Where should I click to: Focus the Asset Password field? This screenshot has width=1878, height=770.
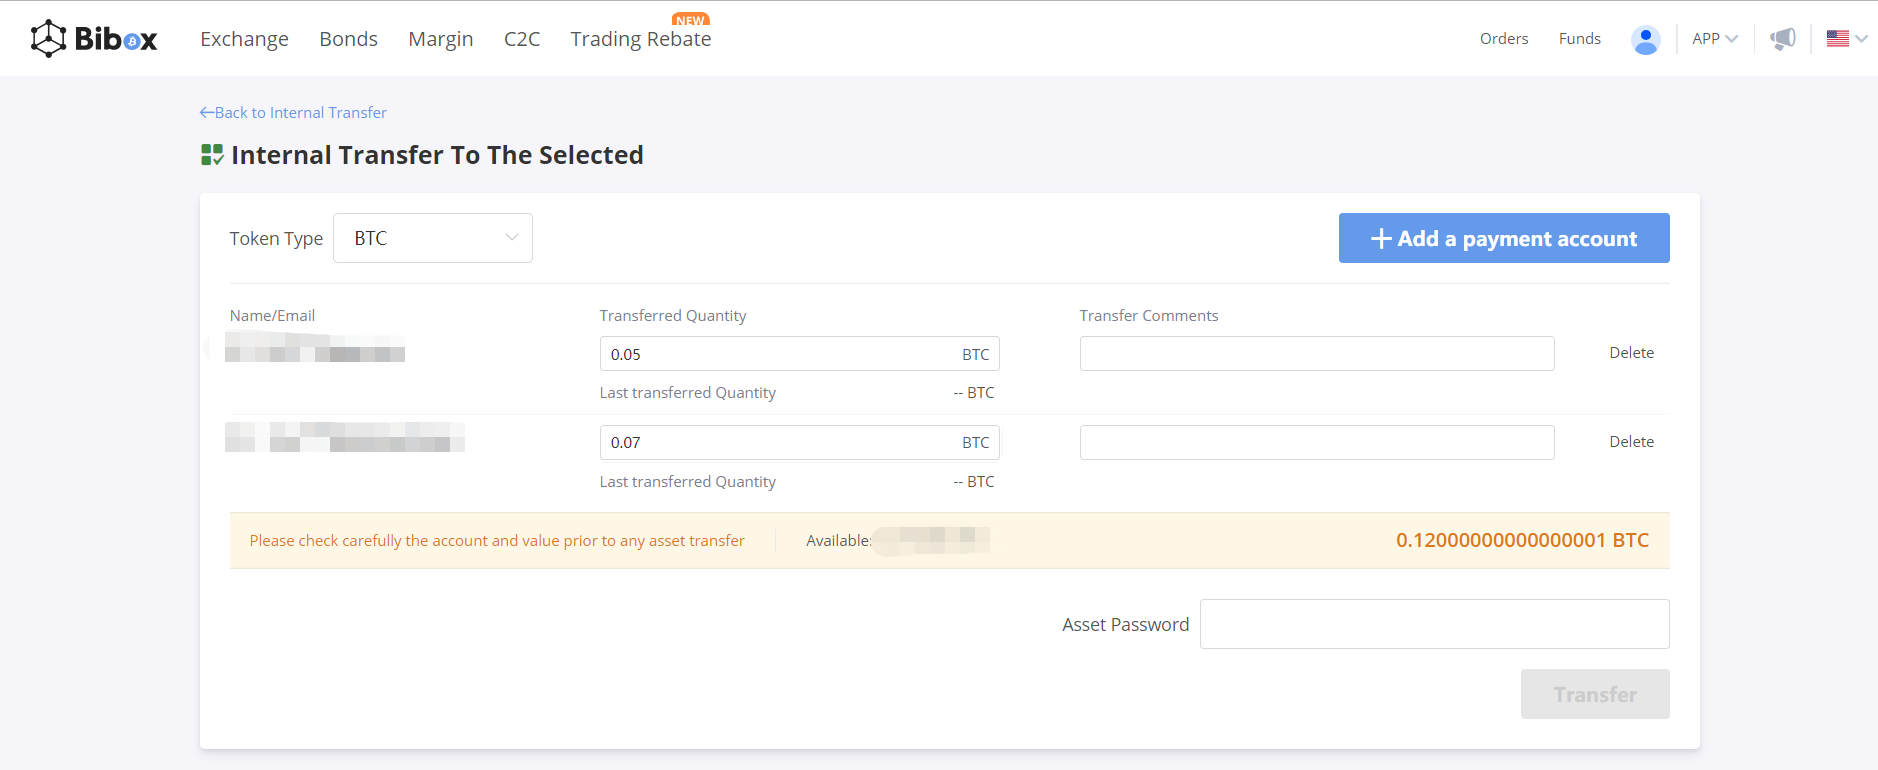click(x=1433, y=624)
